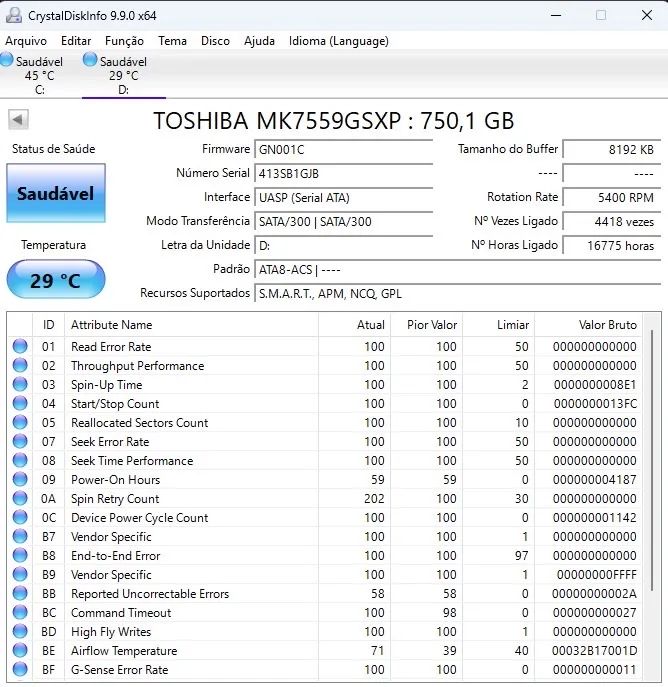Select drive D: tab showing 29 °C
Viewport: 668px width, 687px height.
coord(124,75)
